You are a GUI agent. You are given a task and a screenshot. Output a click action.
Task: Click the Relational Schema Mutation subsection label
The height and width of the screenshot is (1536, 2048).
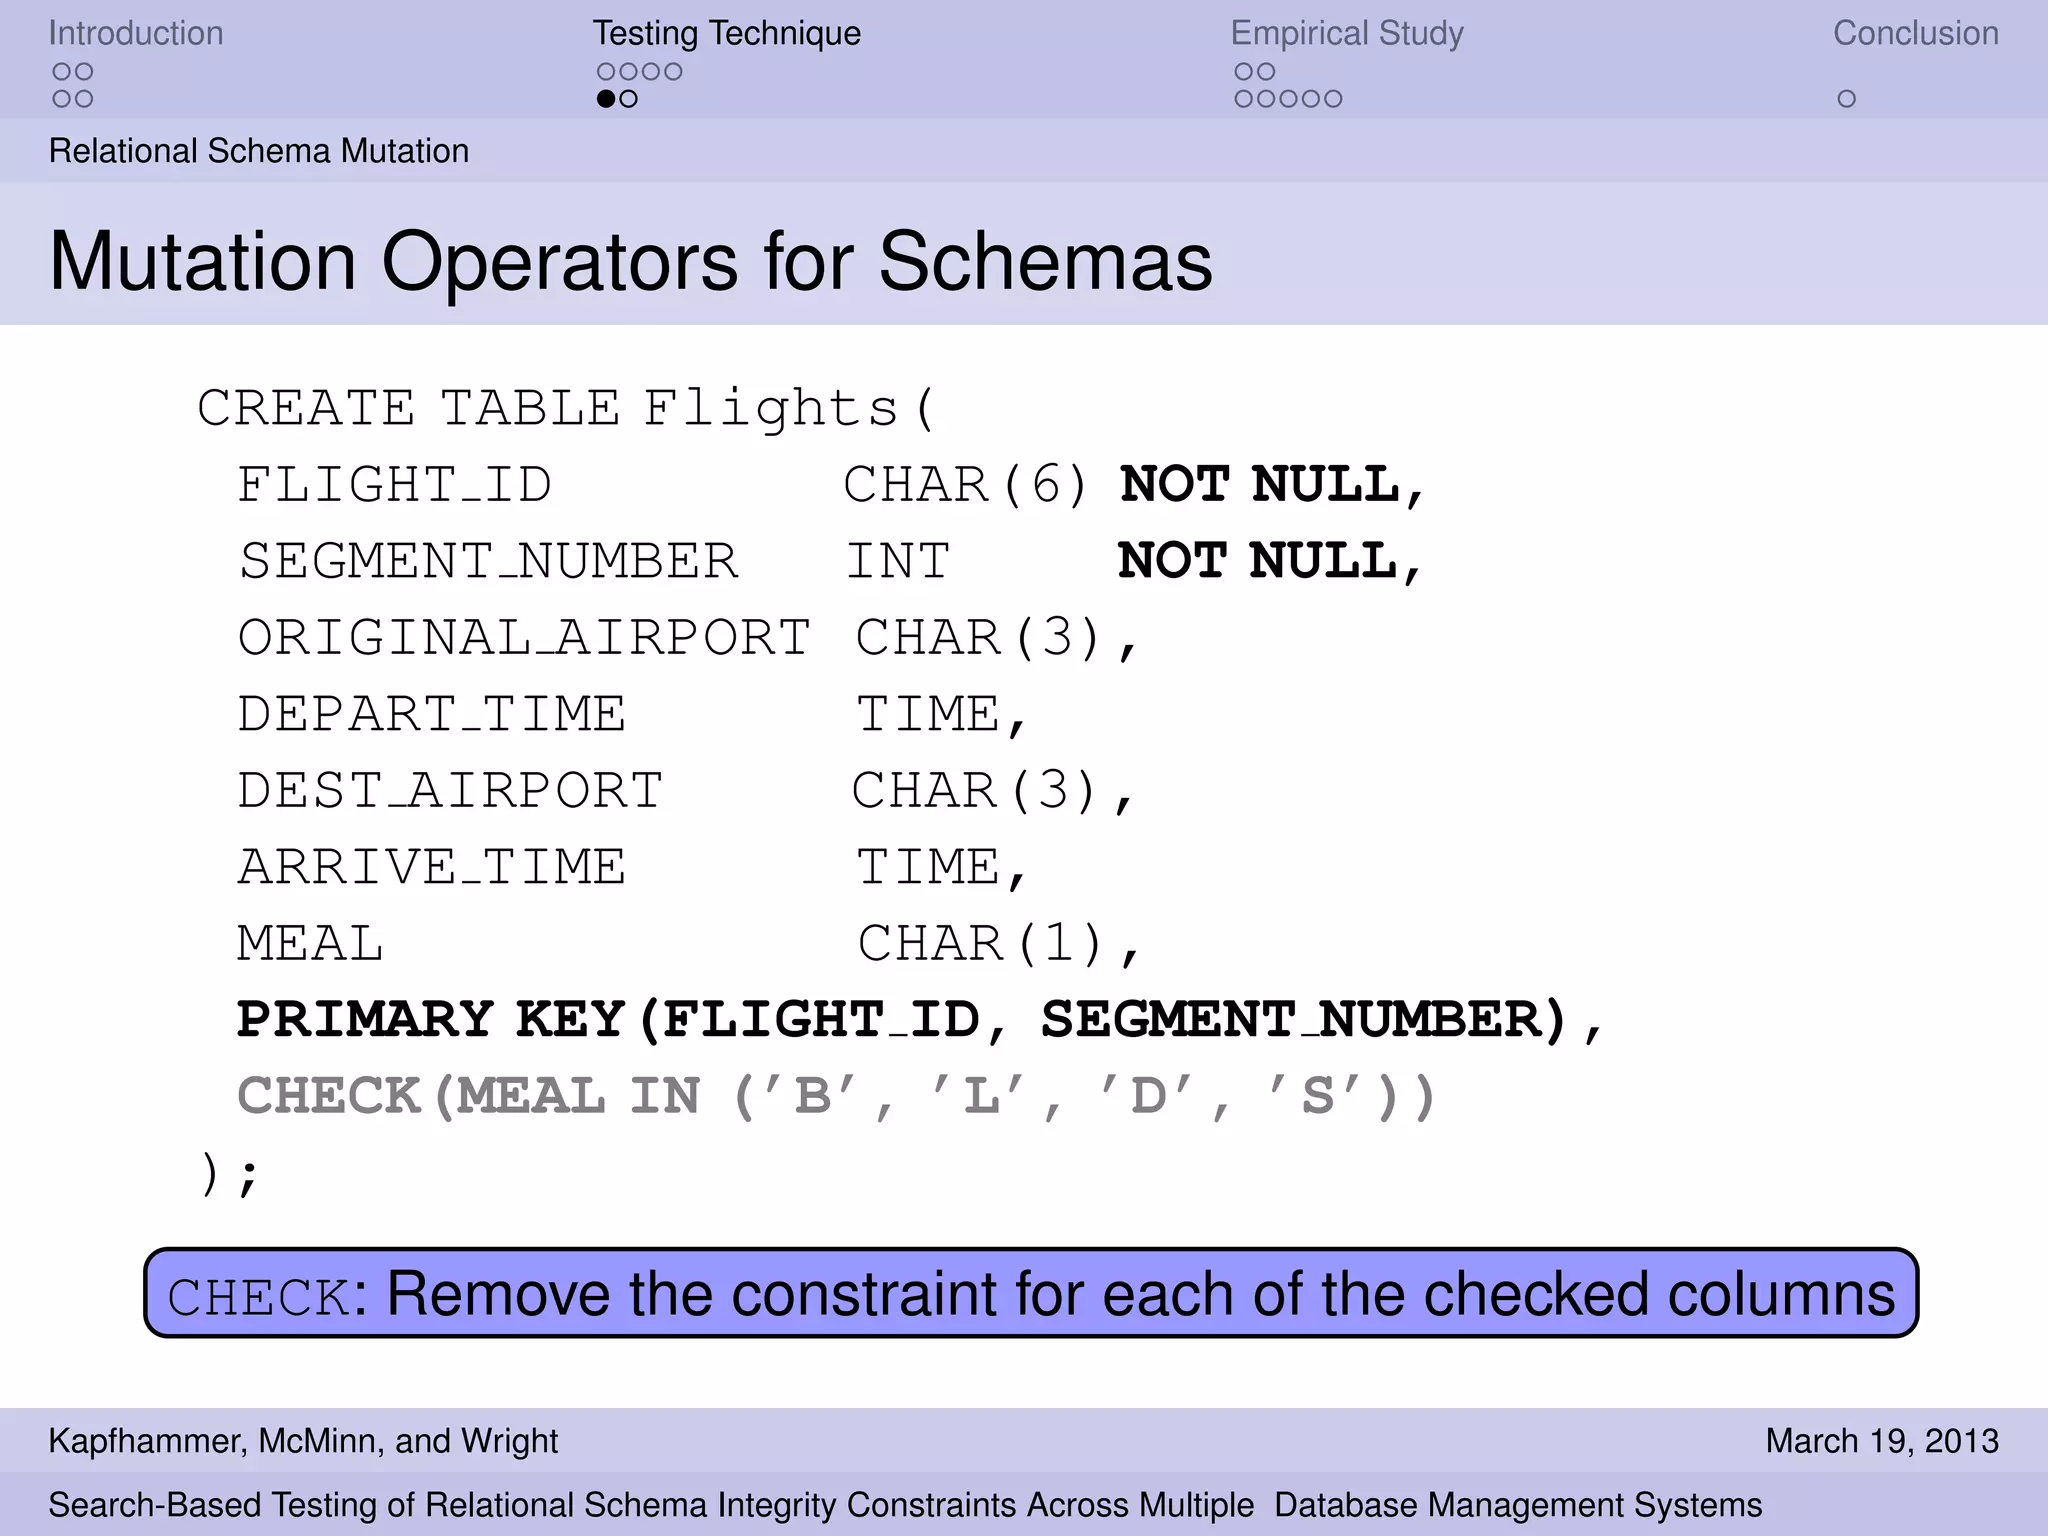pyautogui.click(x=259, y=151)
